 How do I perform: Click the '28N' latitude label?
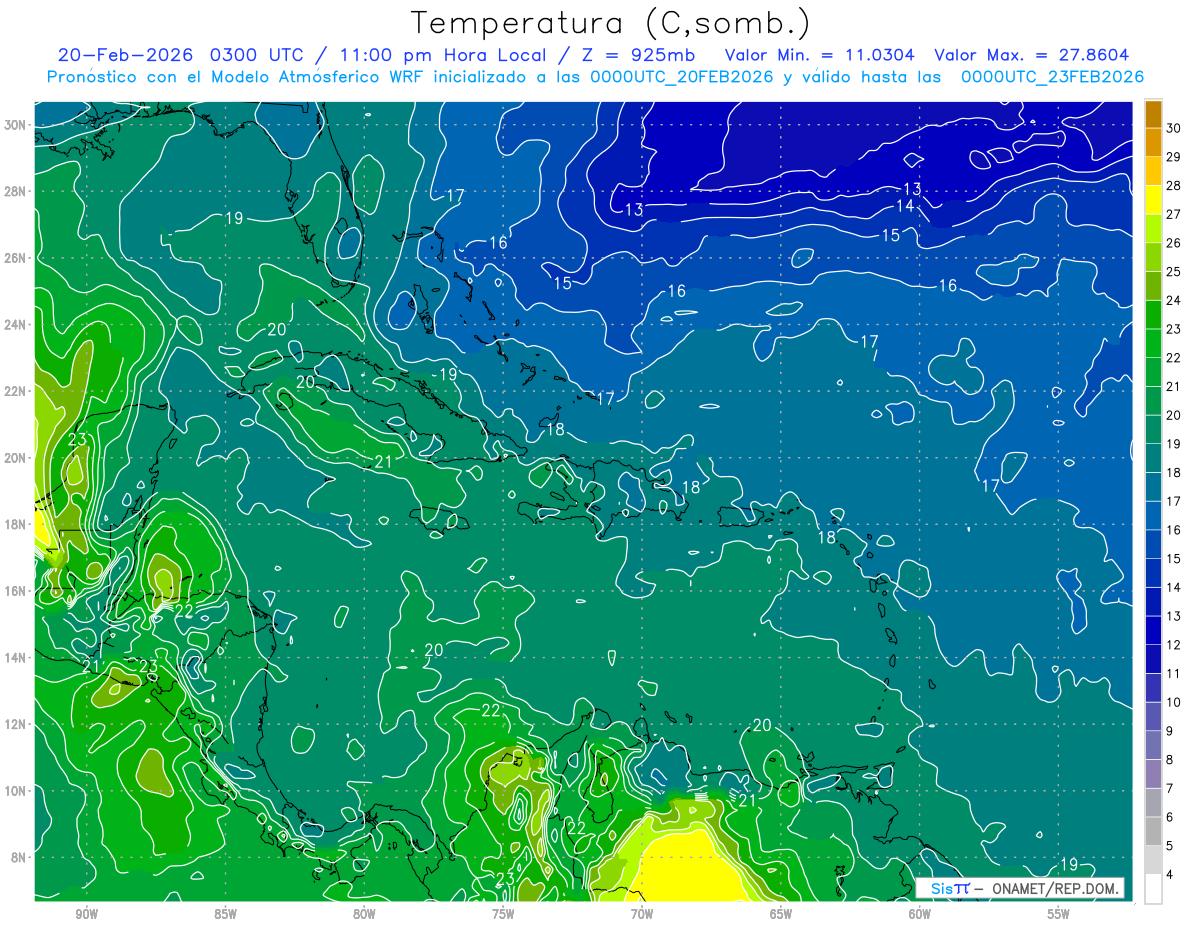pos(15,191)
